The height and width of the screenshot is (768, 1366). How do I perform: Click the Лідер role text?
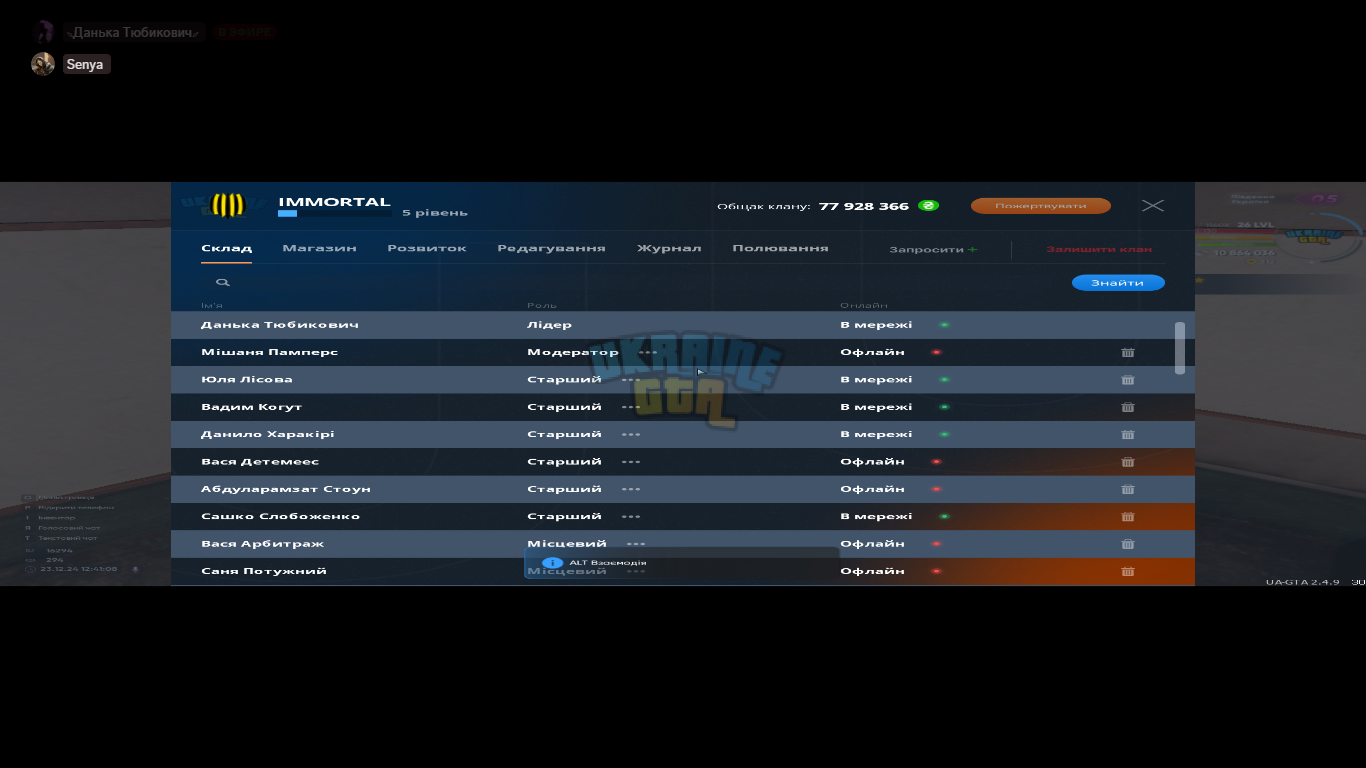pos(549,325)
